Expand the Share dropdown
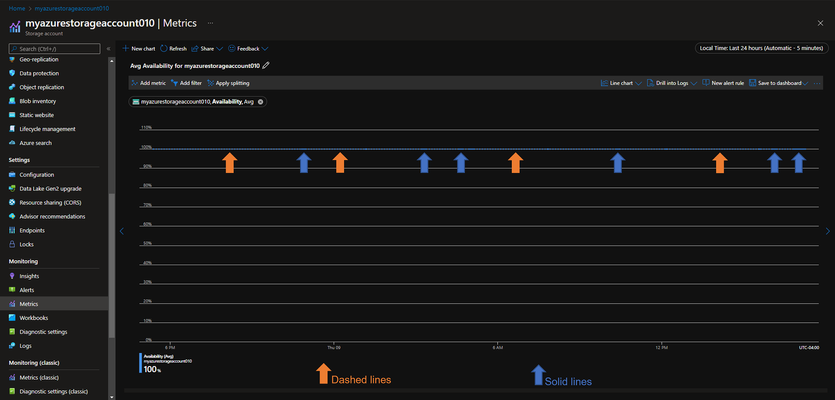Viewport: 835px width, 400px height. click(219, 48)
